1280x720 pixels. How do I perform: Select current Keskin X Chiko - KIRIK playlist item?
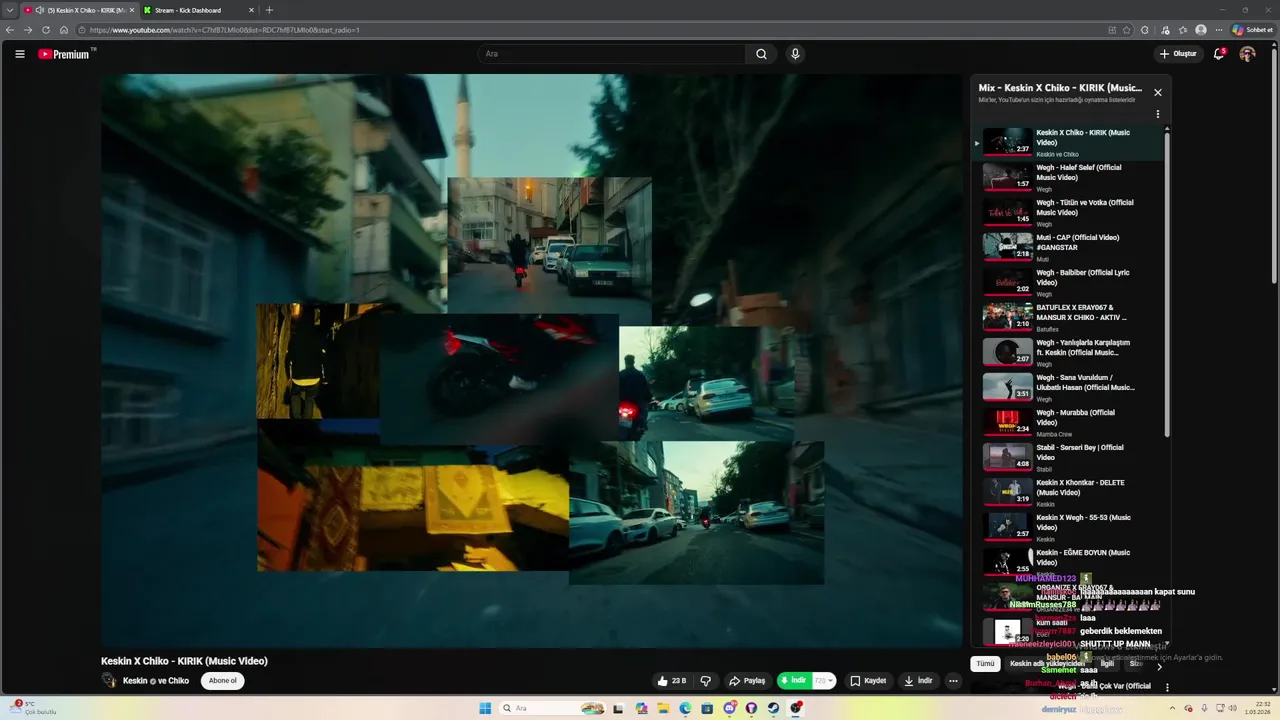1068,143
